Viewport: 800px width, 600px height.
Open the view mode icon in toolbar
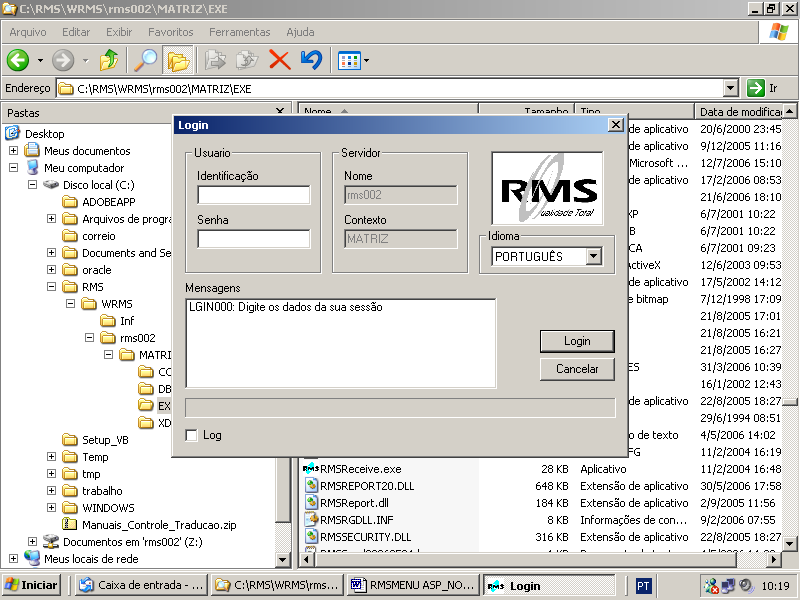tap(348, 60)
